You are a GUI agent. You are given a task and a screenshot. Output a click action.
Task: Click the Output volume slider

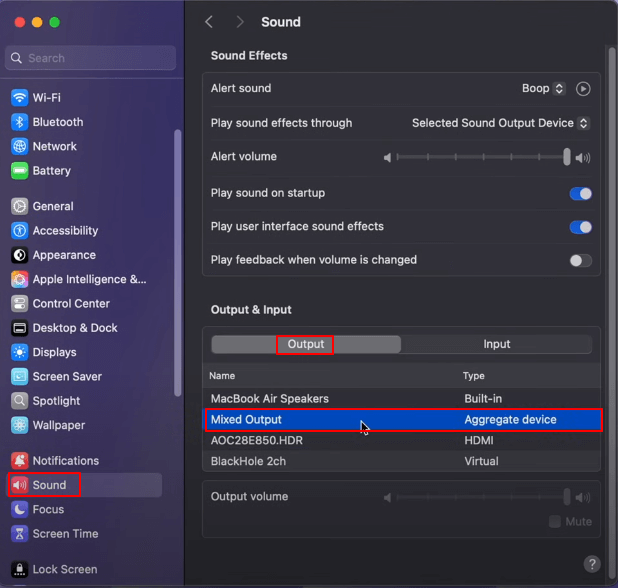(x=484, y=497)
